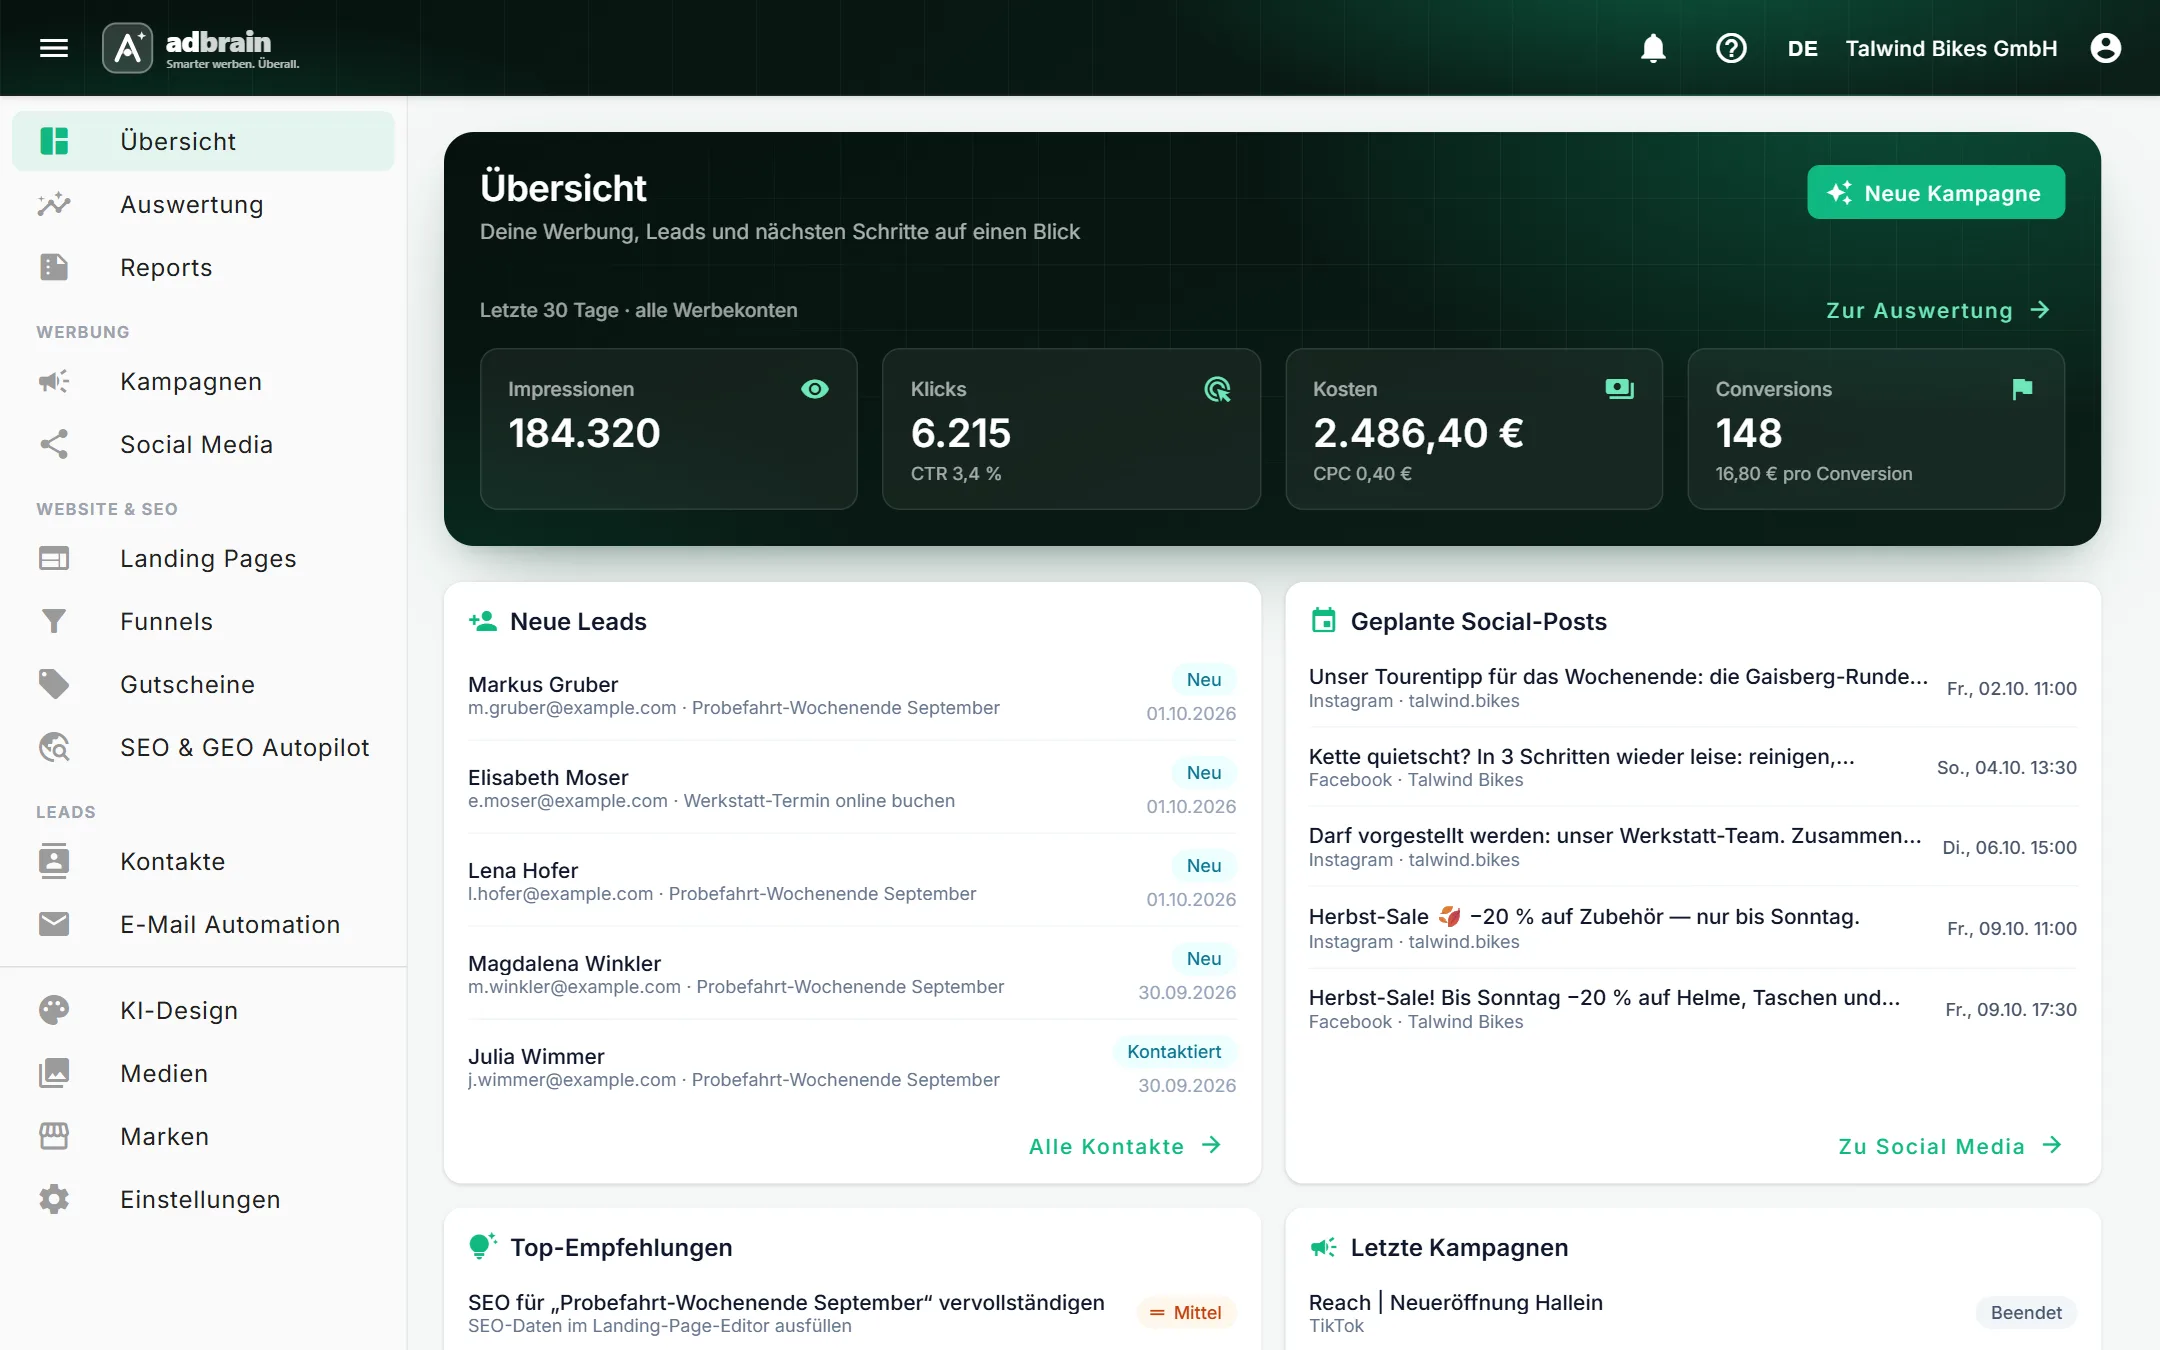Click the Top-Empfehlungen lightbulb icon
The height and width of the screenshot is (1350, 2160).
(x=482, y=1246)
